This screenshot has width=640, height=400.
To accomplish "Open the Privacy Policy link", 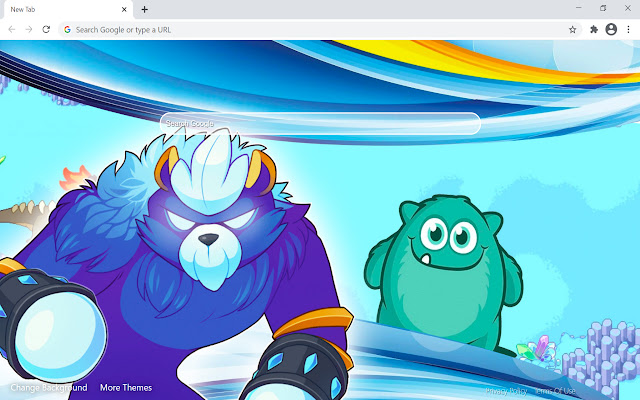I will point(506,391).
